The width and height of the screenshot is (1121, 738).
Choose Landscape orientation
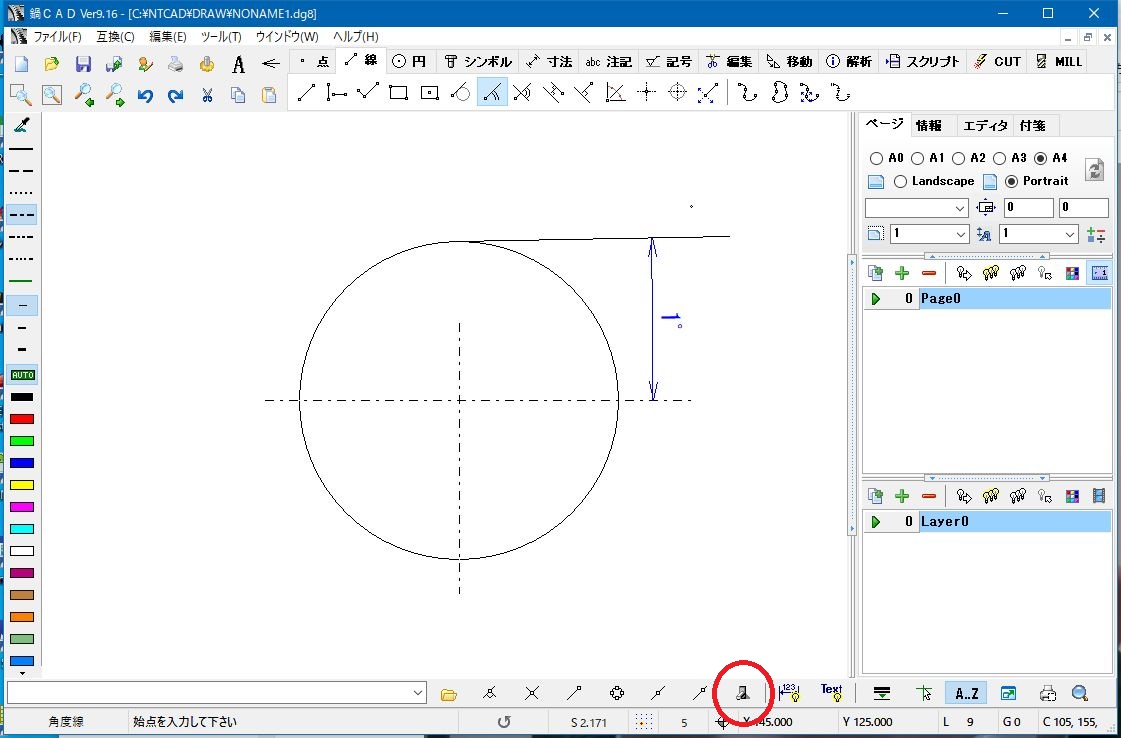934,182
